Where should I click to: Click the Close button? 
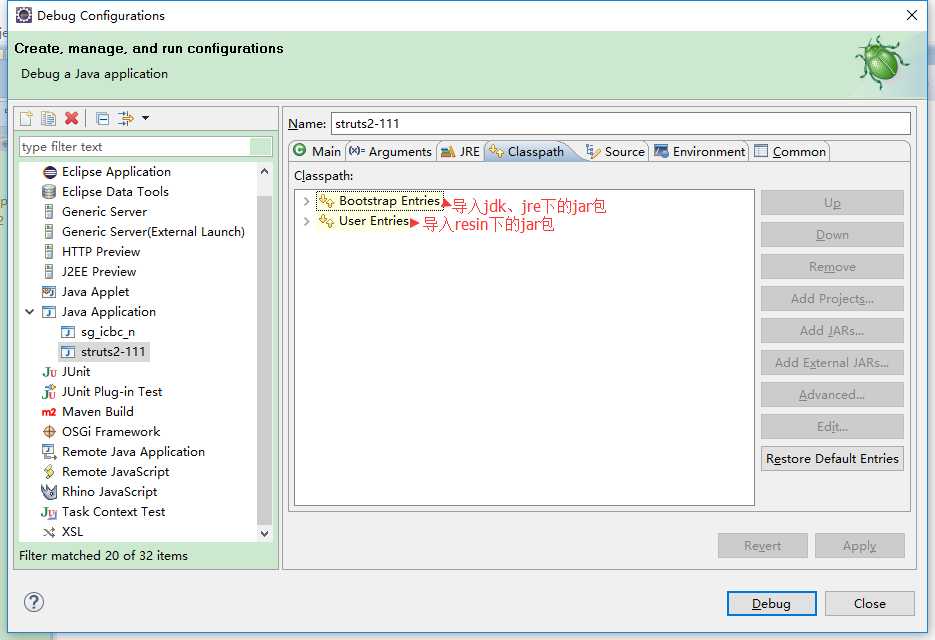pos(870,604)
